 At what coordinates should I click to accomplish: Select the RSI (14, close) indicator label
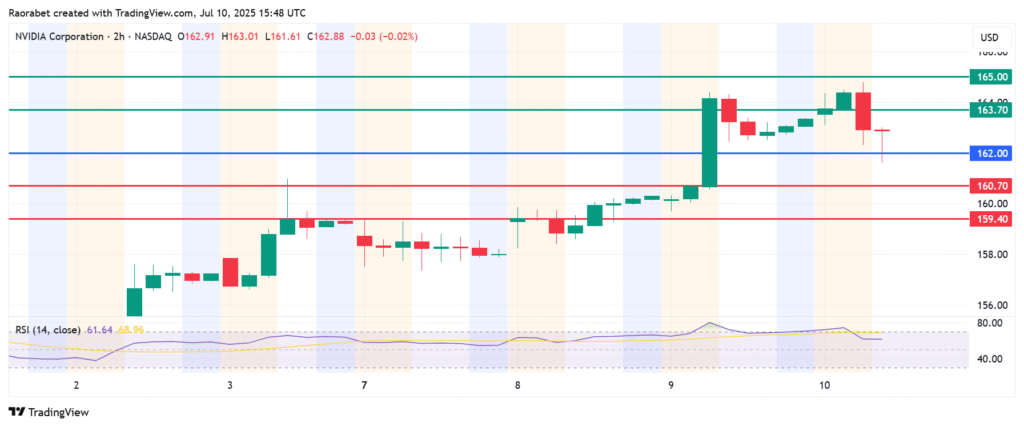pyautogui.click(x=47, y=329)
